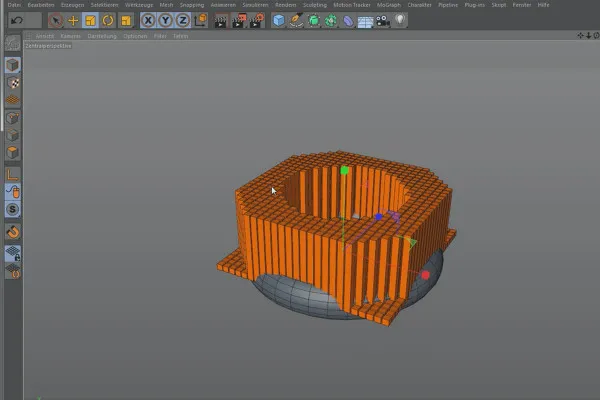Toggle the Locked Workplane icon

point(13,253)
